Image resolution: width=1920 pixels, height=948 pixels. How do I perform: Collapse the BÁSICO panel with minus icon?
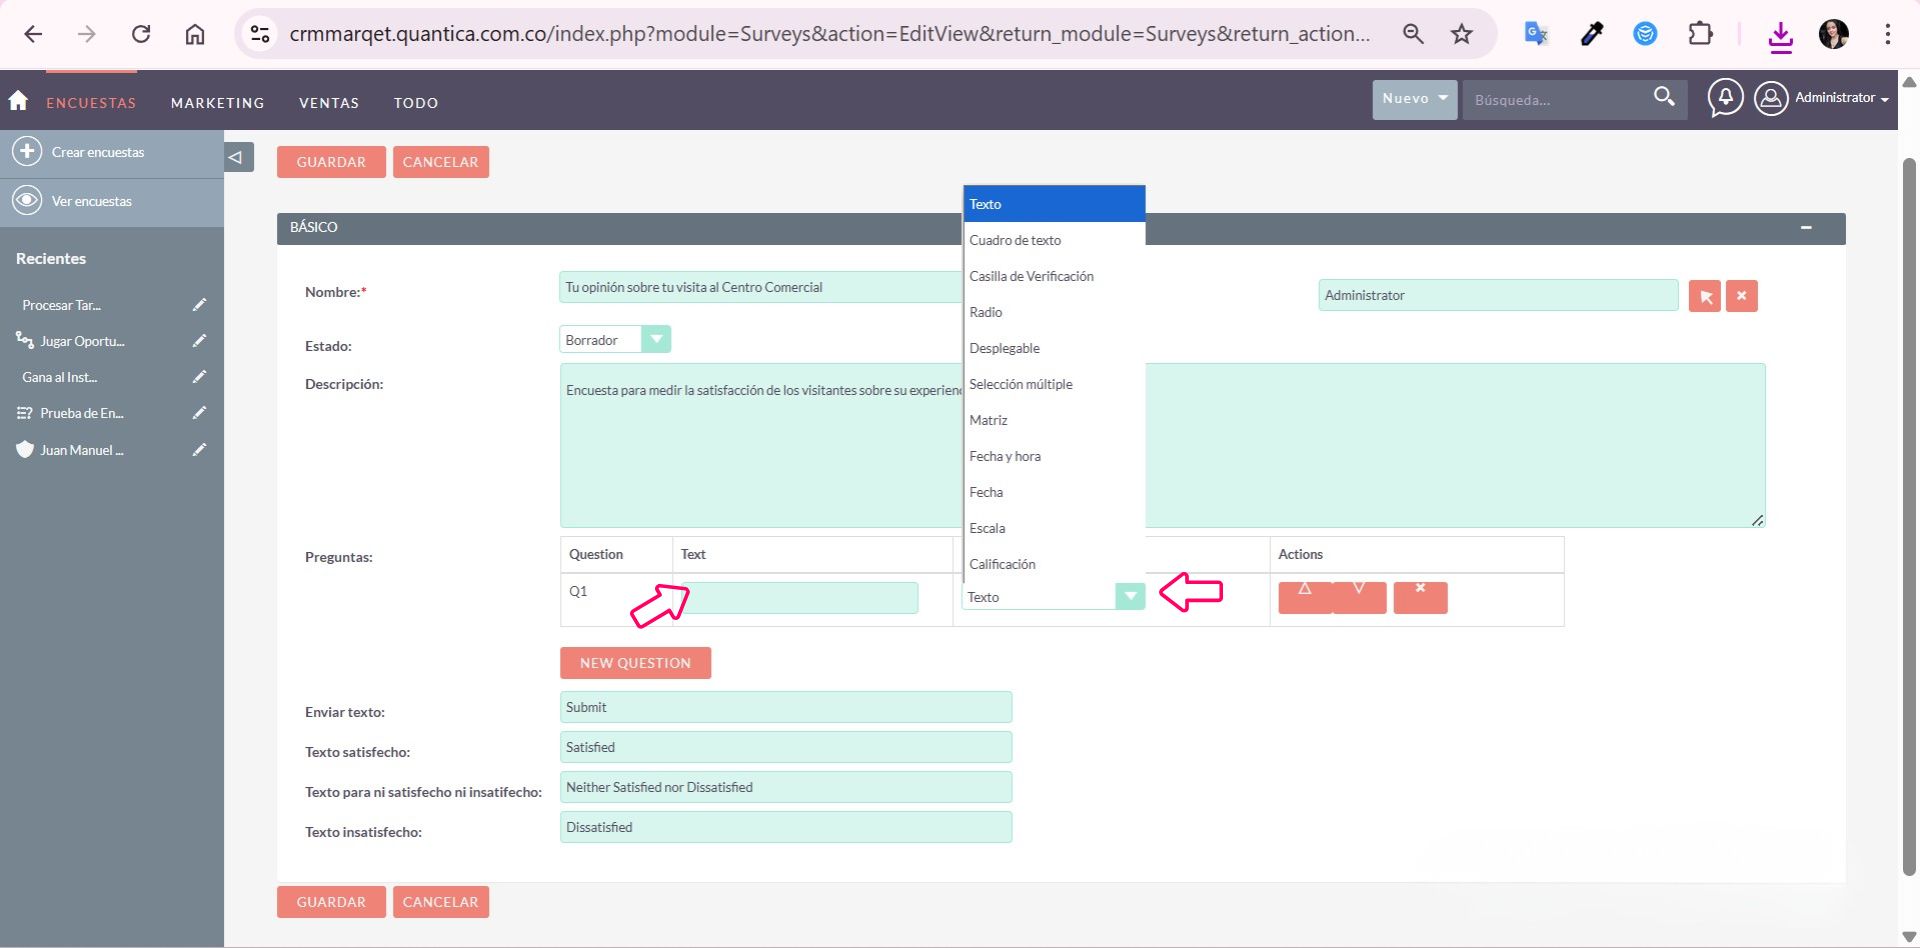click(1806, 228)
